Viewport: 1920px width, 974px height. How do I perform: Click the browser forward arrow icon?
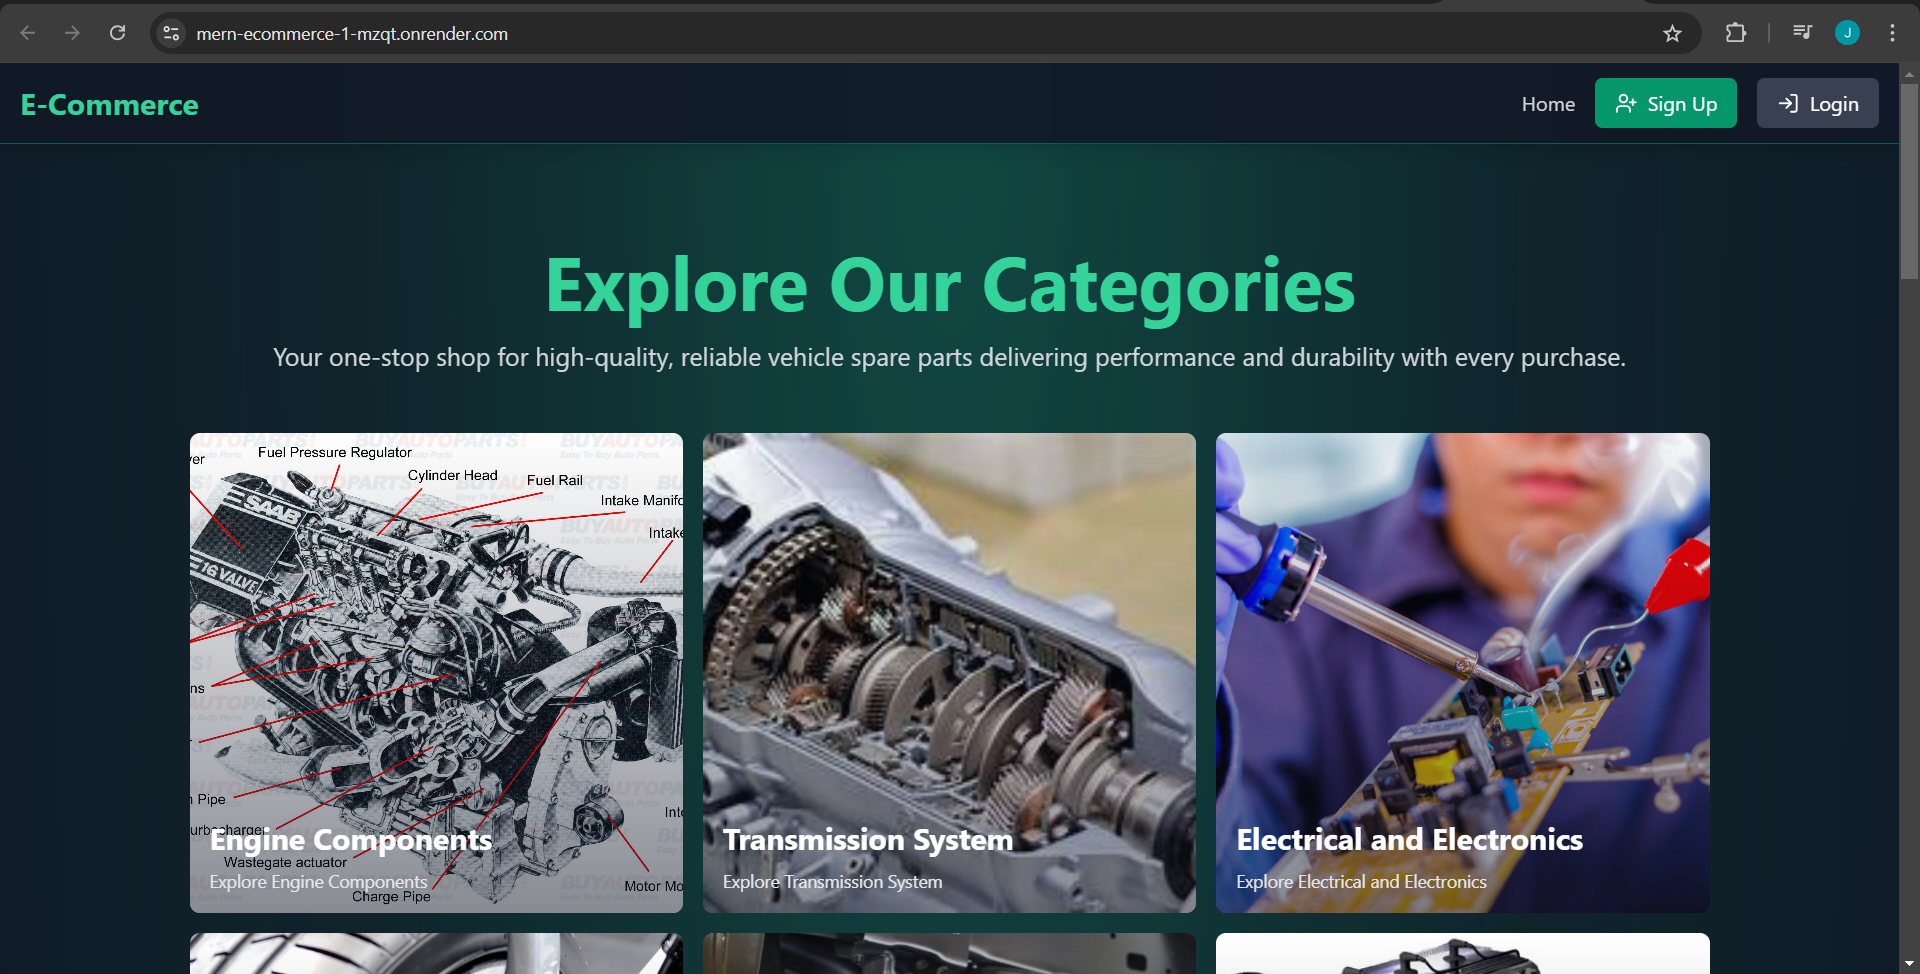pos(72,33)
